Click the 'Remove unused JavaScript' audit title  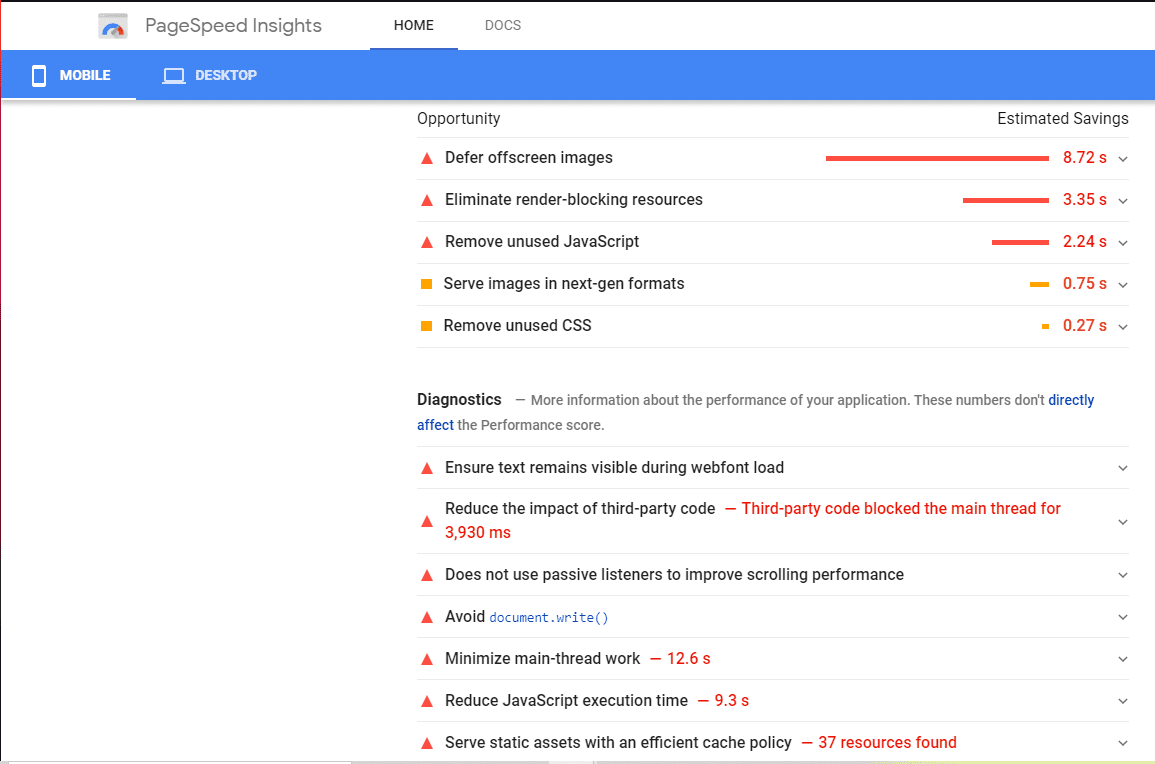(x=542, y=242)
